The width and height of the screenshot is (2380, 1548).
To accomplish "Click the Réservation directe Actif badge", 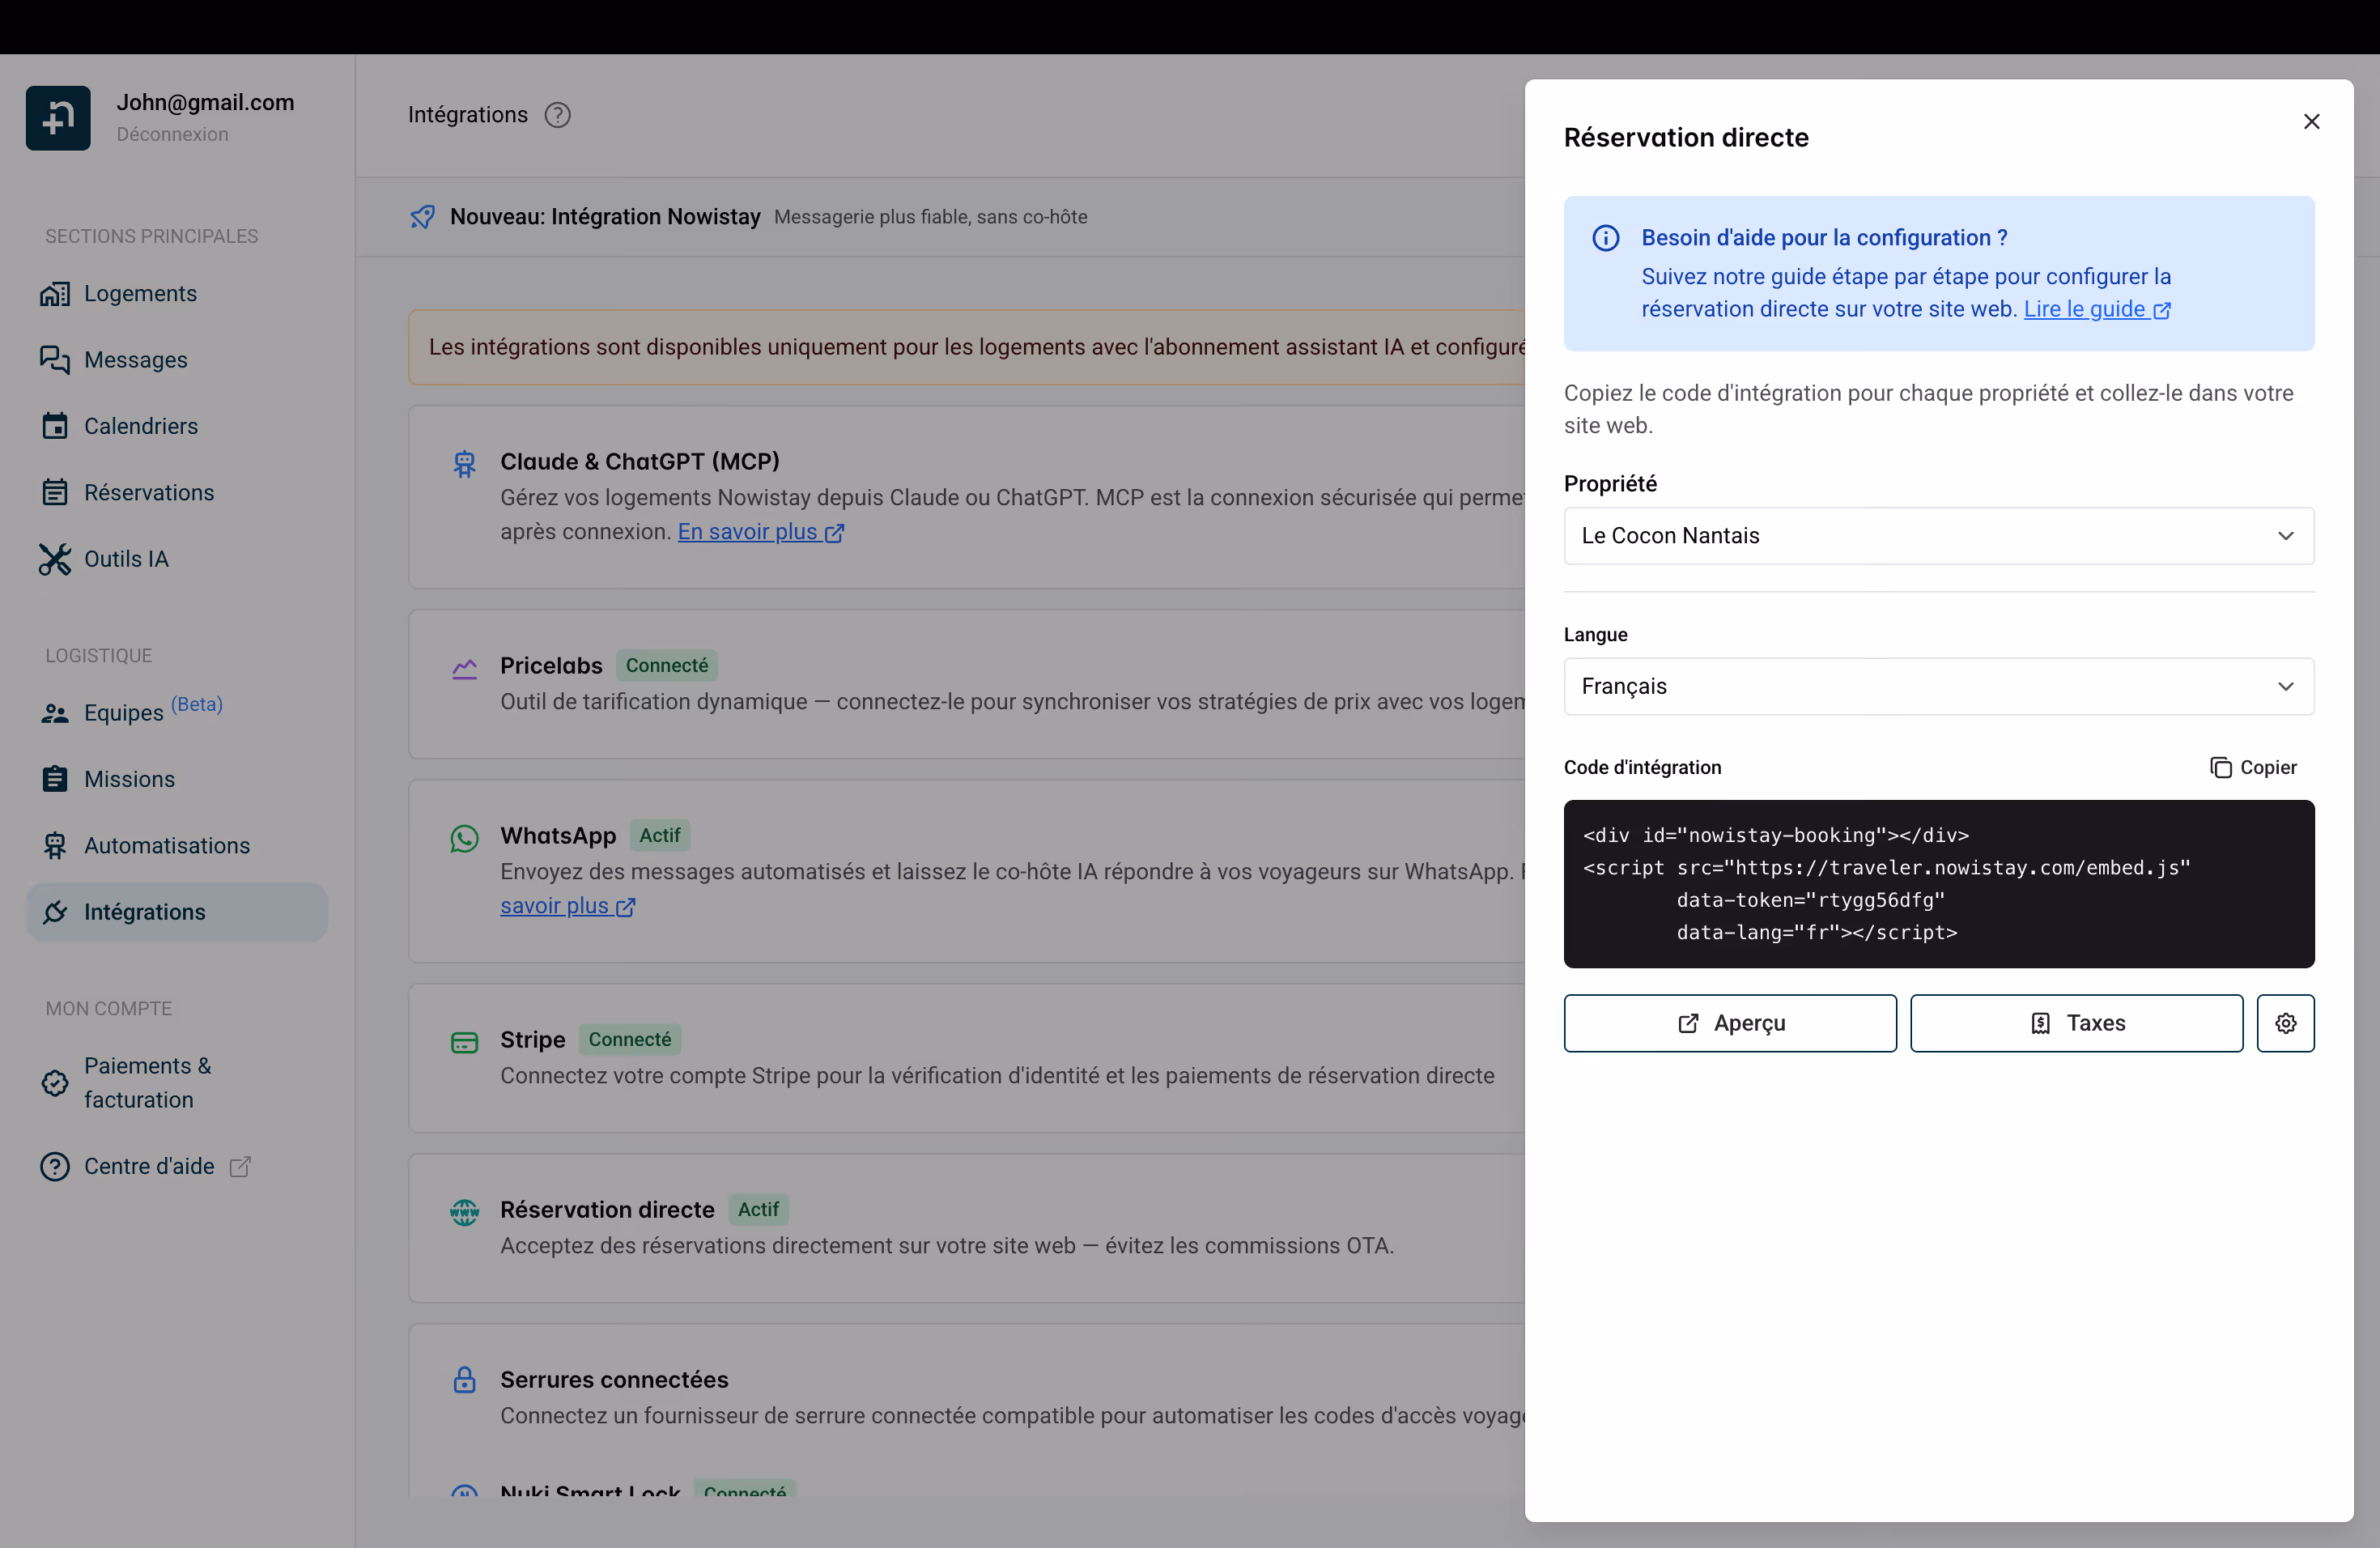I will (x=758, y=1210).
